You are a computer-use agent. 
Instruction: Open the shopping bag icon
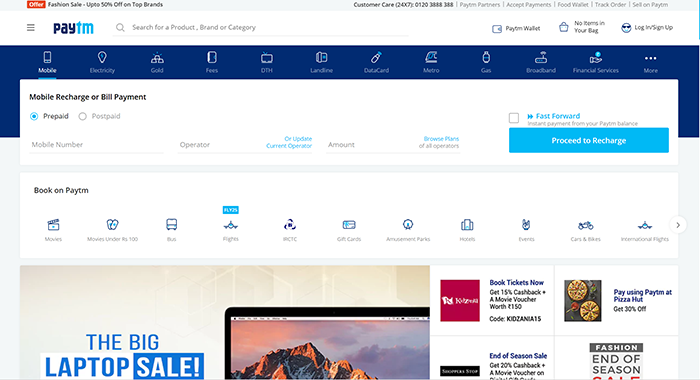click(564, 27)
